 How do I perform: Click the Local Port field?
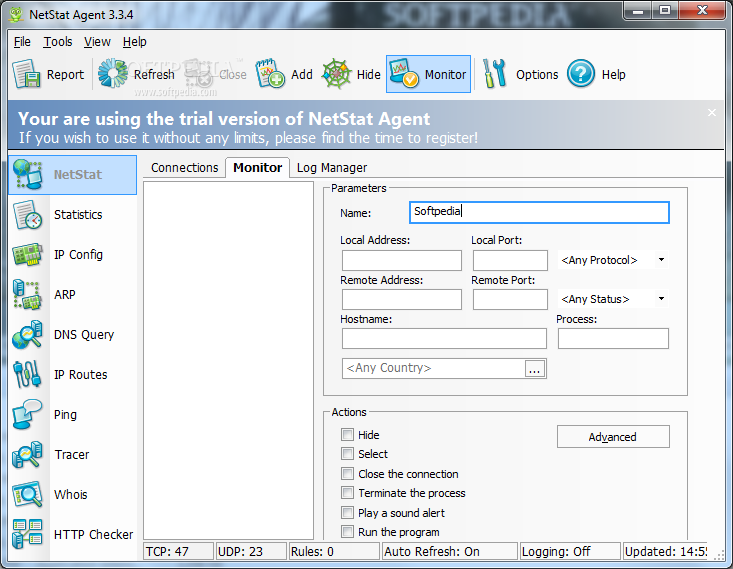pos(510,260)
